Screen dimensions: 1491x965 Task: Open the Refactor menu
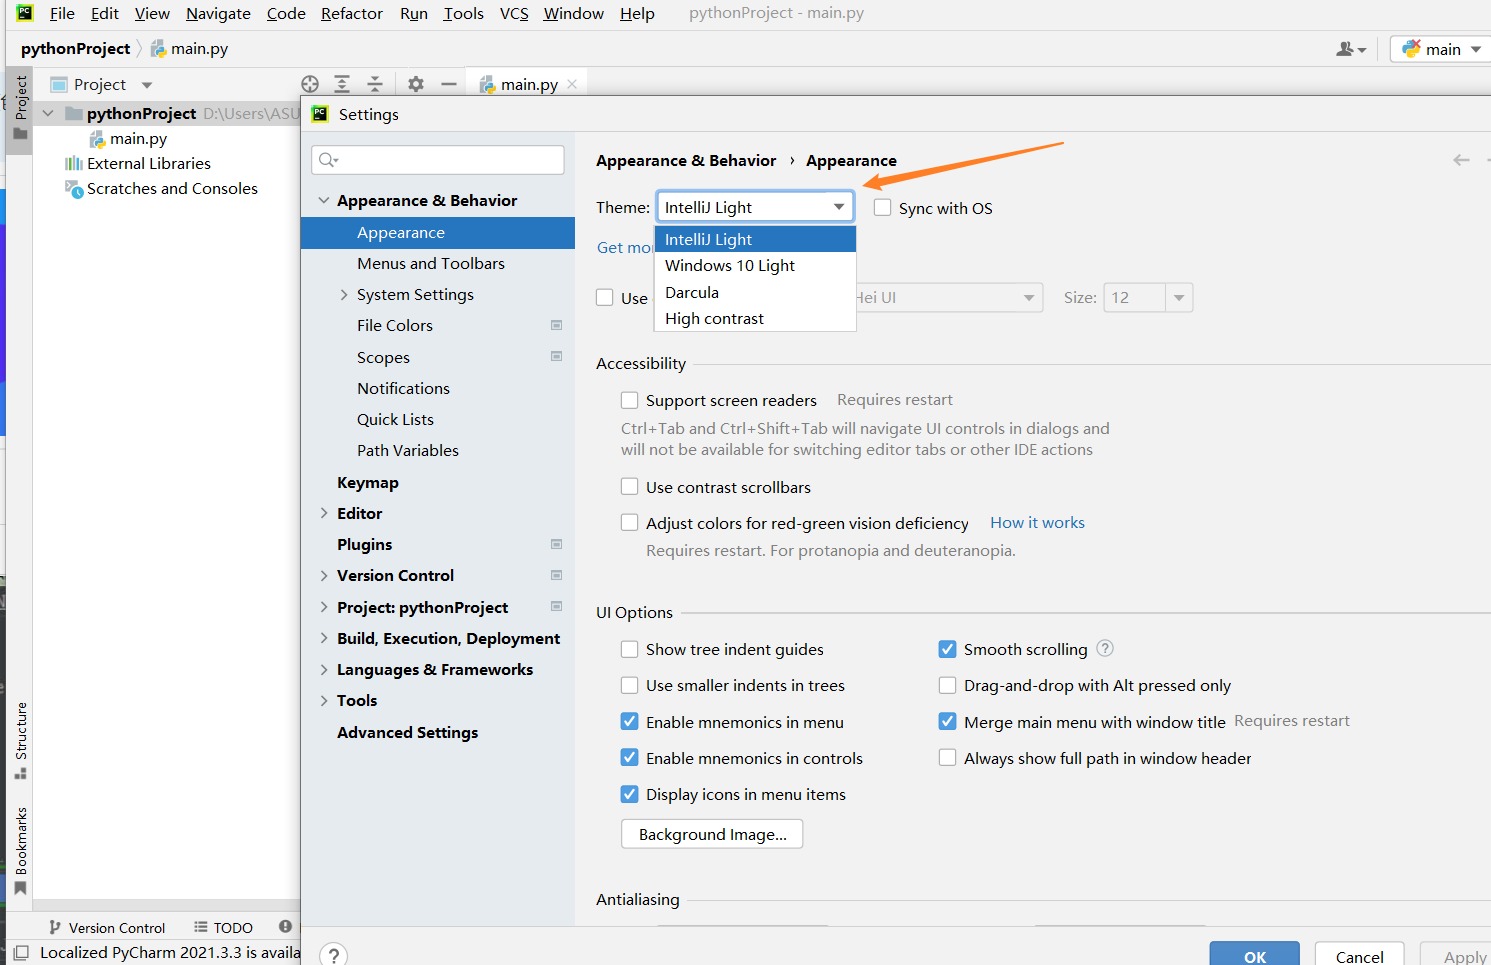point(351,13)
